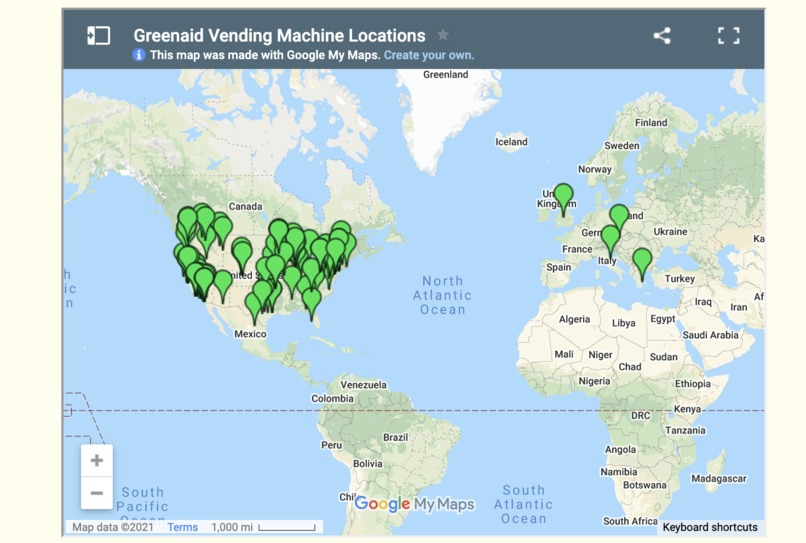Click the 'Venezuela' map label

(x=363, y=385)
